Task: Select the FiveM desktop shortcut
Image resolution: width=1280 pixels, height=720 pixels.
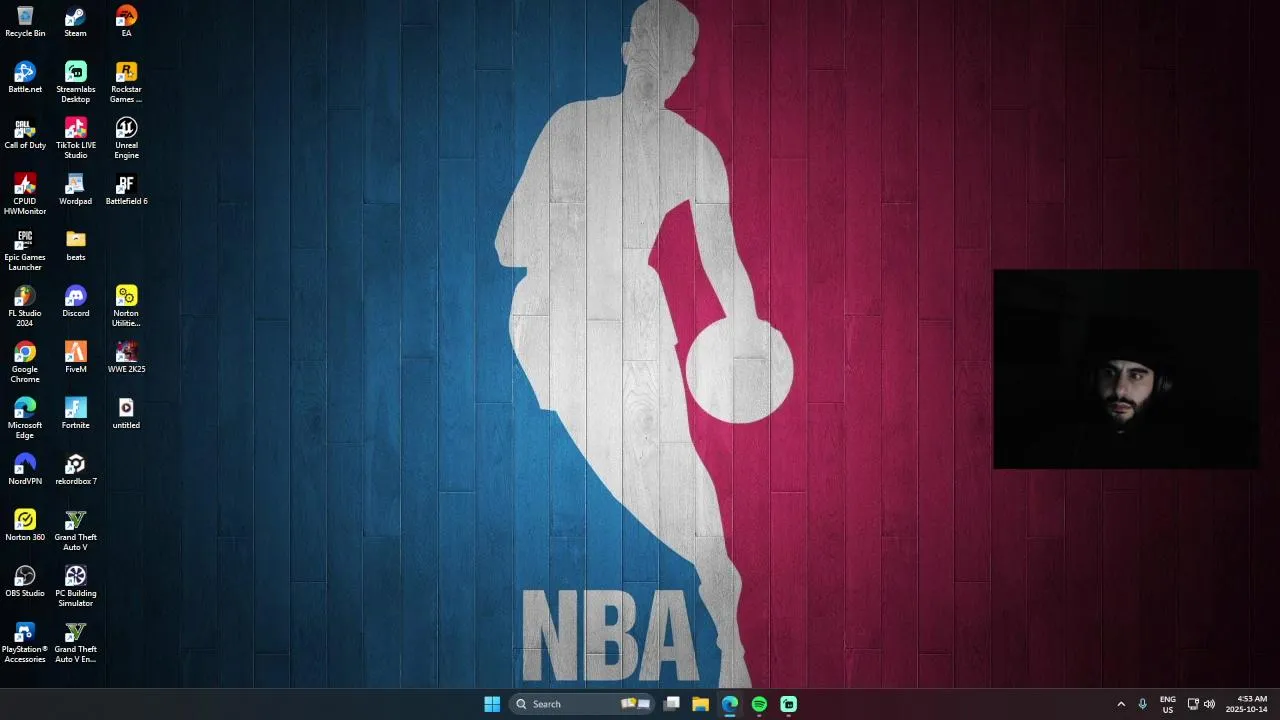Action: pos(75,358)
